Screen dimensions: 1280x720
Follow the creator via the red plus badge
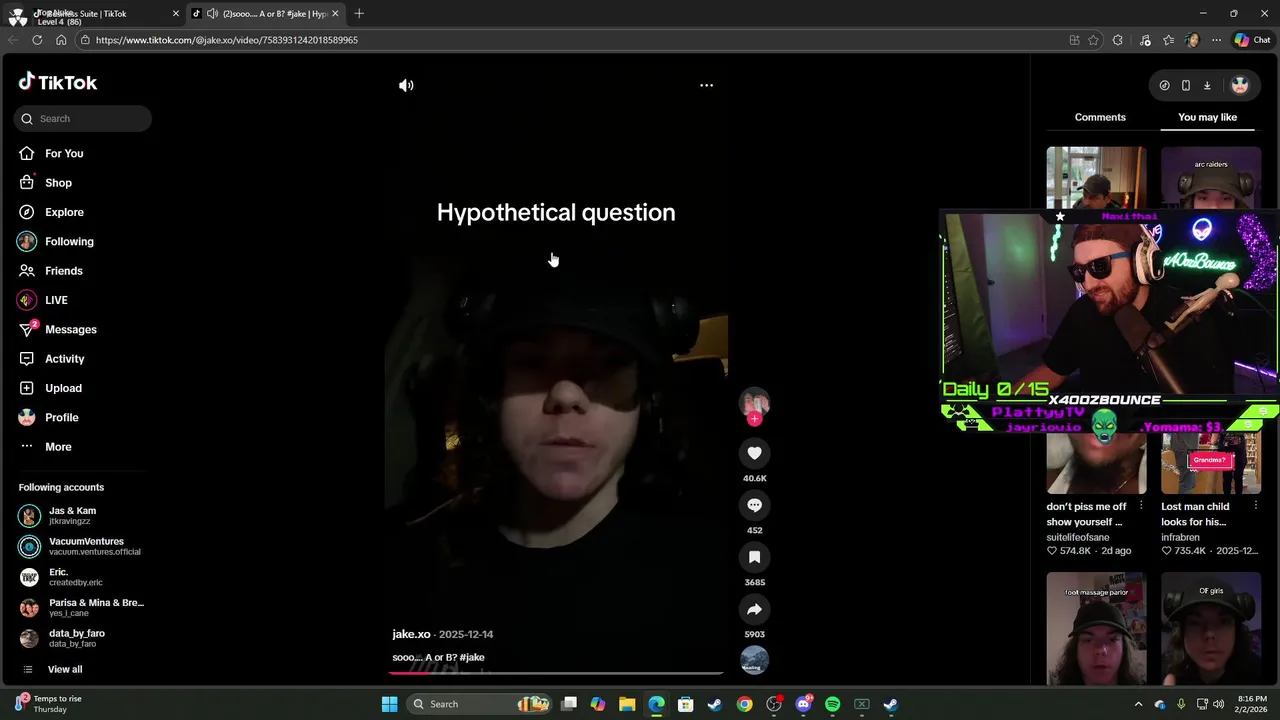point(754,420)
